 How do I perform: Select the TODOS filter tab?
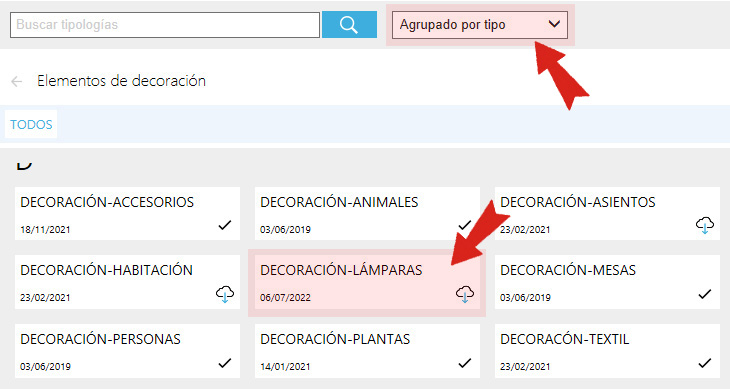point(31,124)
